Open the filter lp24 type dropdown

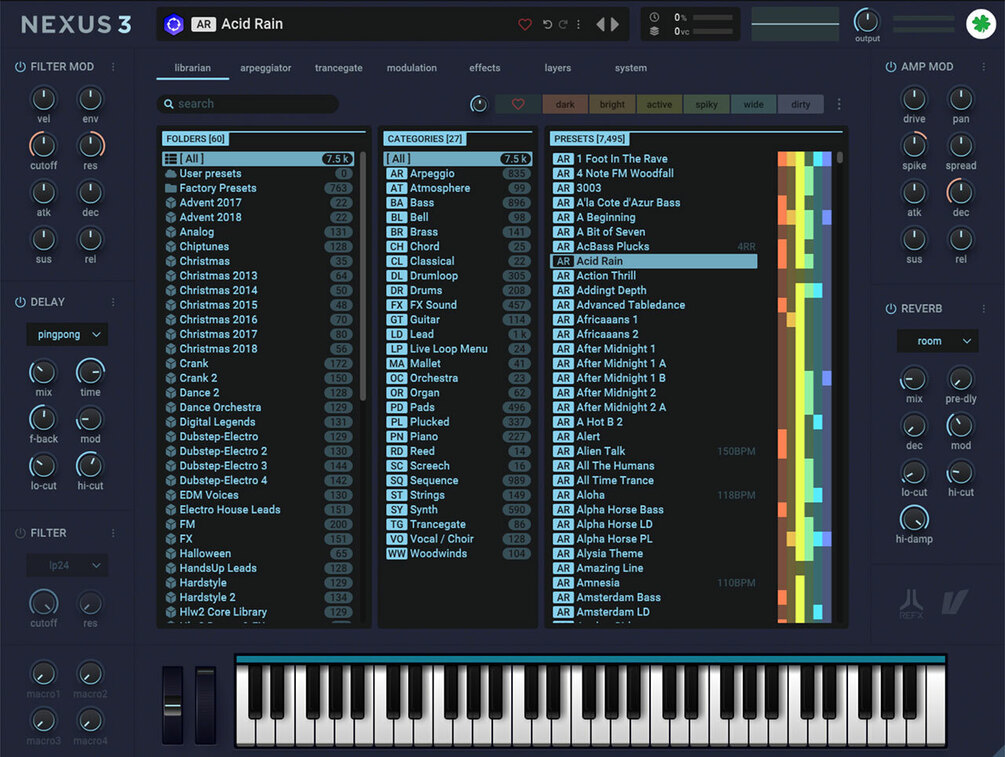(x=67, y=565)
